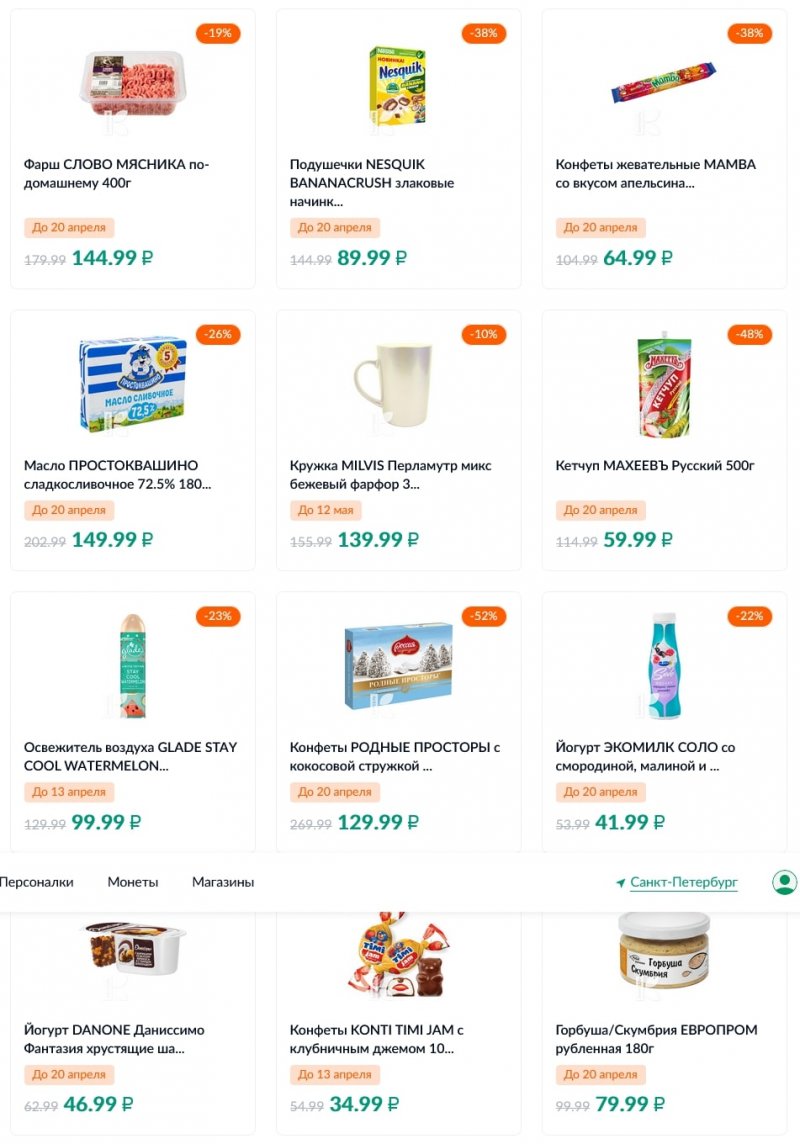Screen dimensions: 800x1144
Task: Click the Nesquik Bananacrush cereal image
Action: (x=398, y=84)
